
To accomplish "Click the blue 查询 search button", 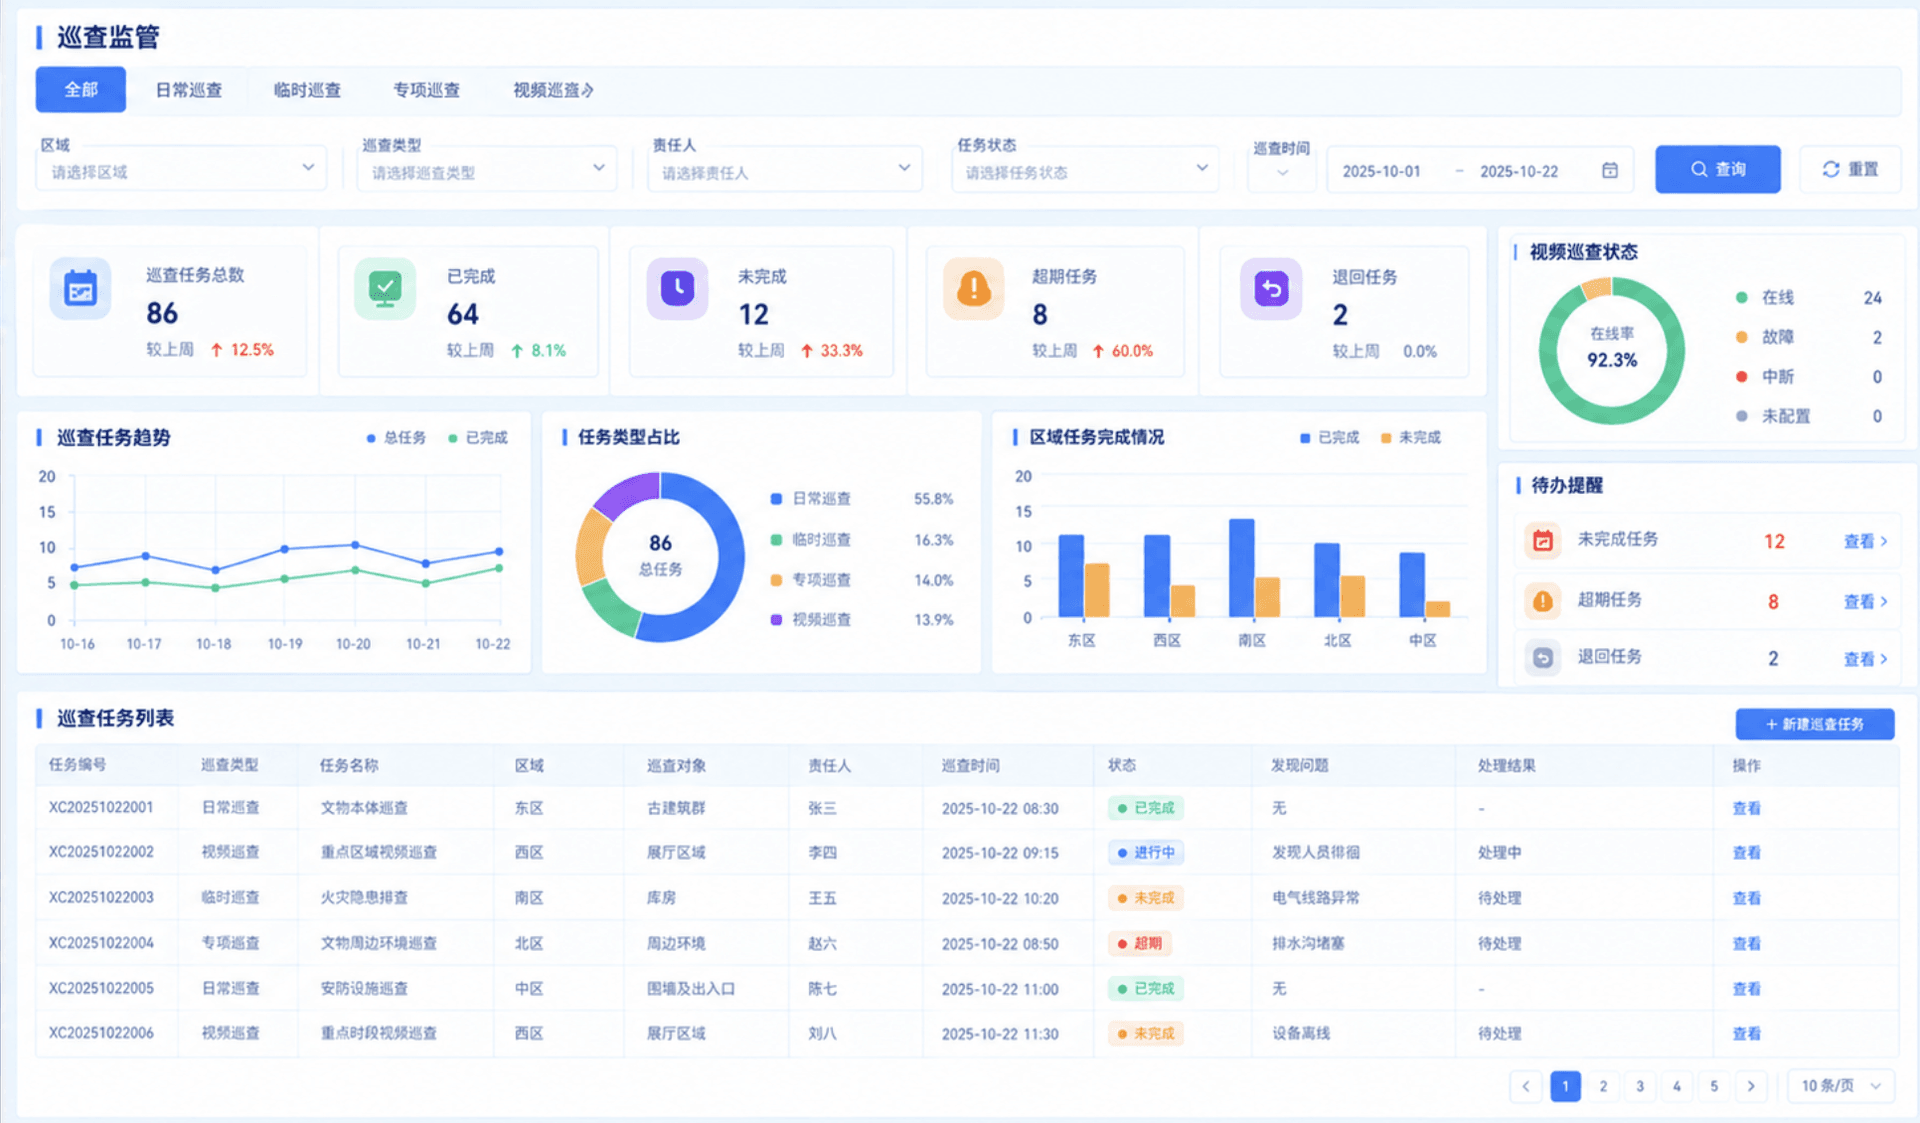I will [x=1717, y=169].
